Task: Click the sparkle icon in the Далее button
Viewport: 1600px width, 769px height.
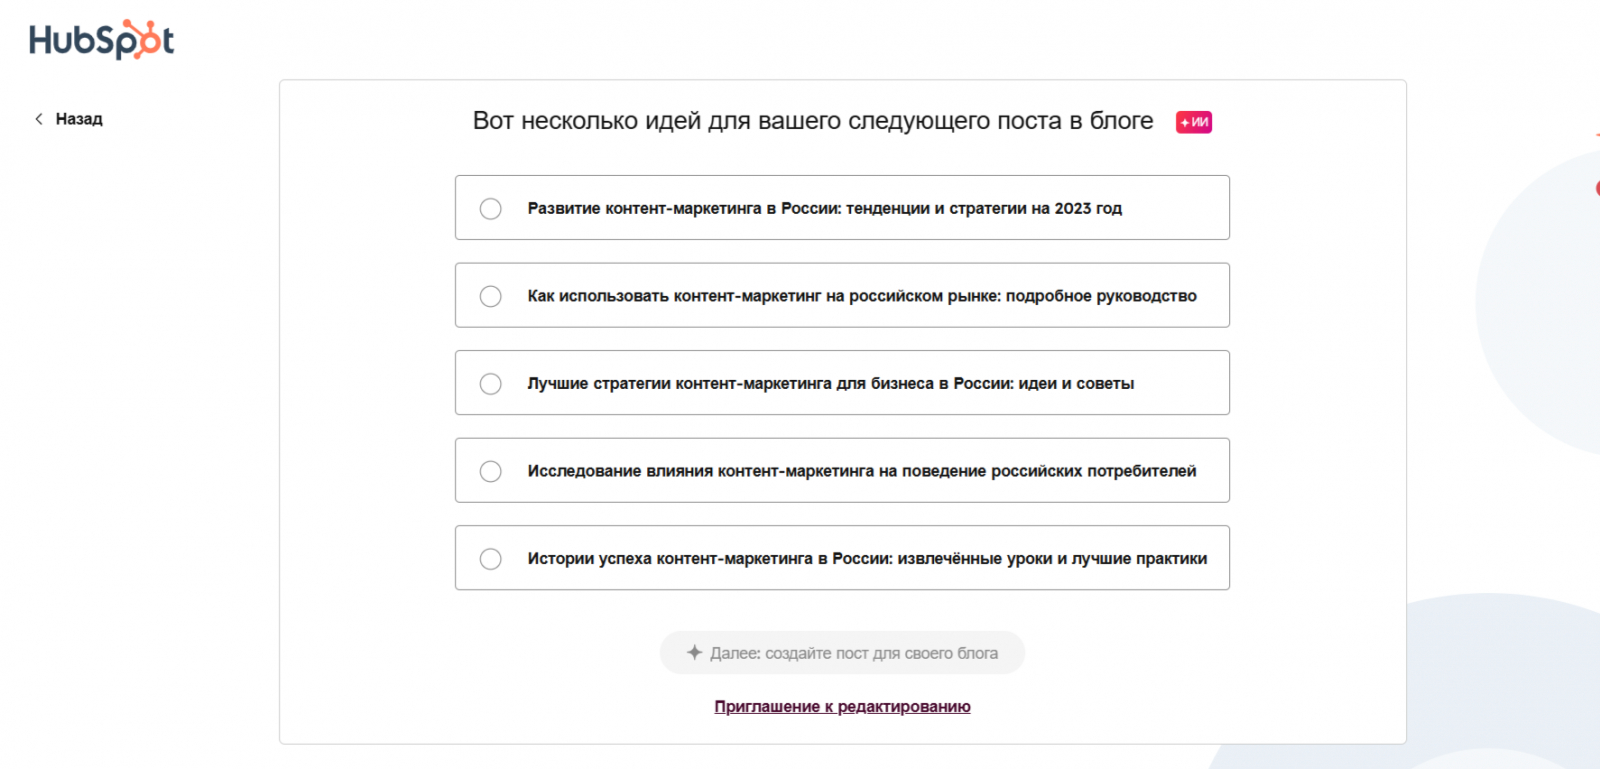Action: click(694, 652)
